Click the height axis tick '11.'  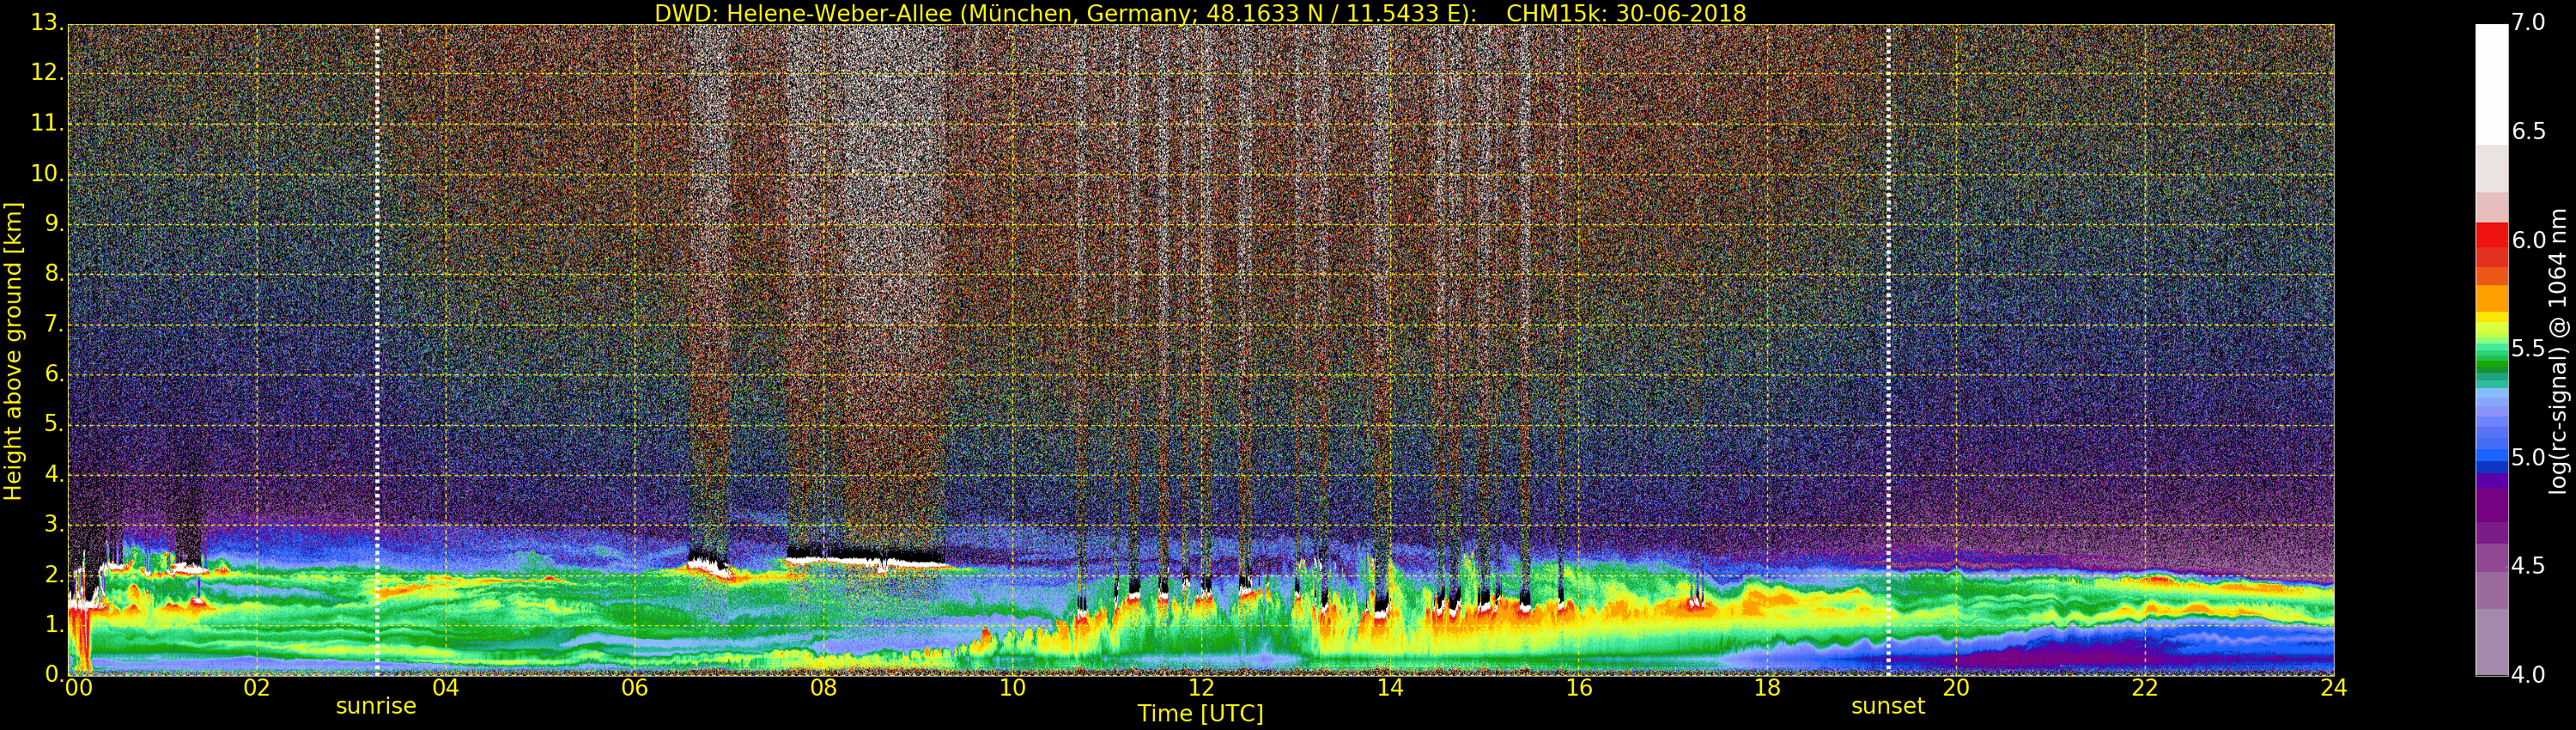coord(46,122)
